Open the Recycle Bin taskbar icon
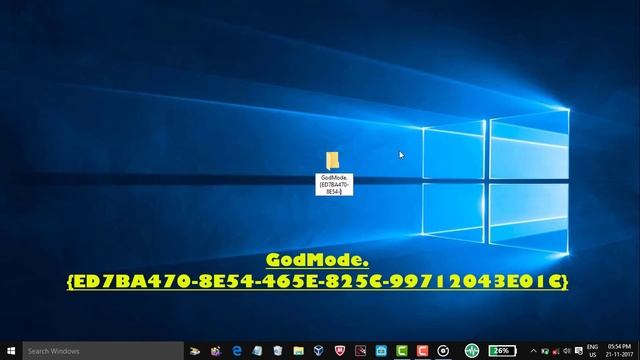The width and height of the screenshot is (640, 360). (278, 351)
